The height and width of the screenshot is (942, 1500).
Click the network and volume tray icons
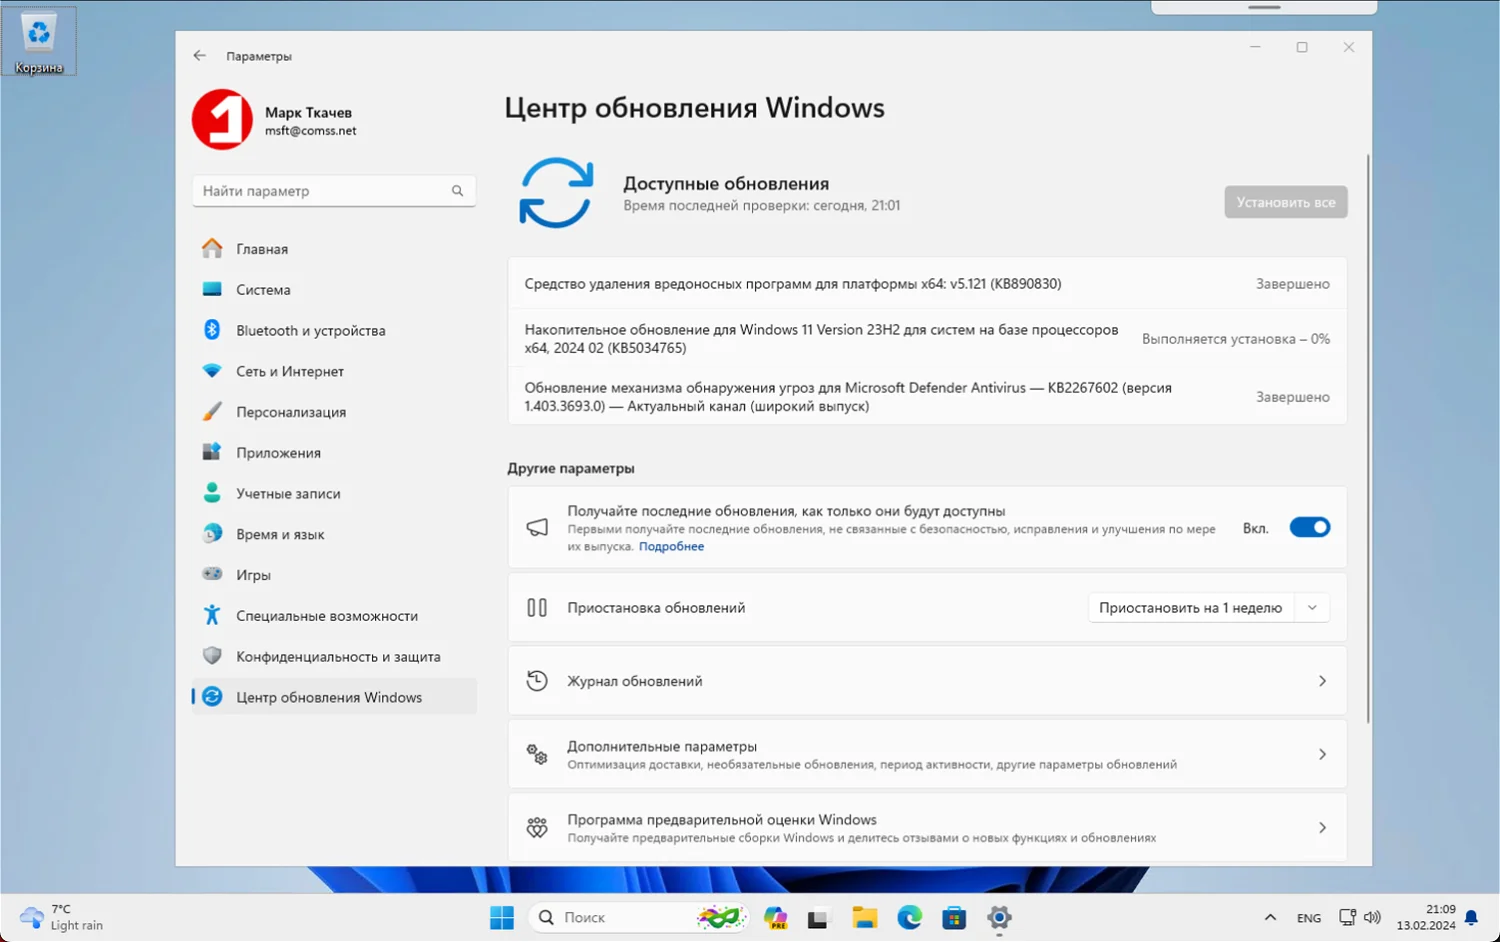(1359, 917)
